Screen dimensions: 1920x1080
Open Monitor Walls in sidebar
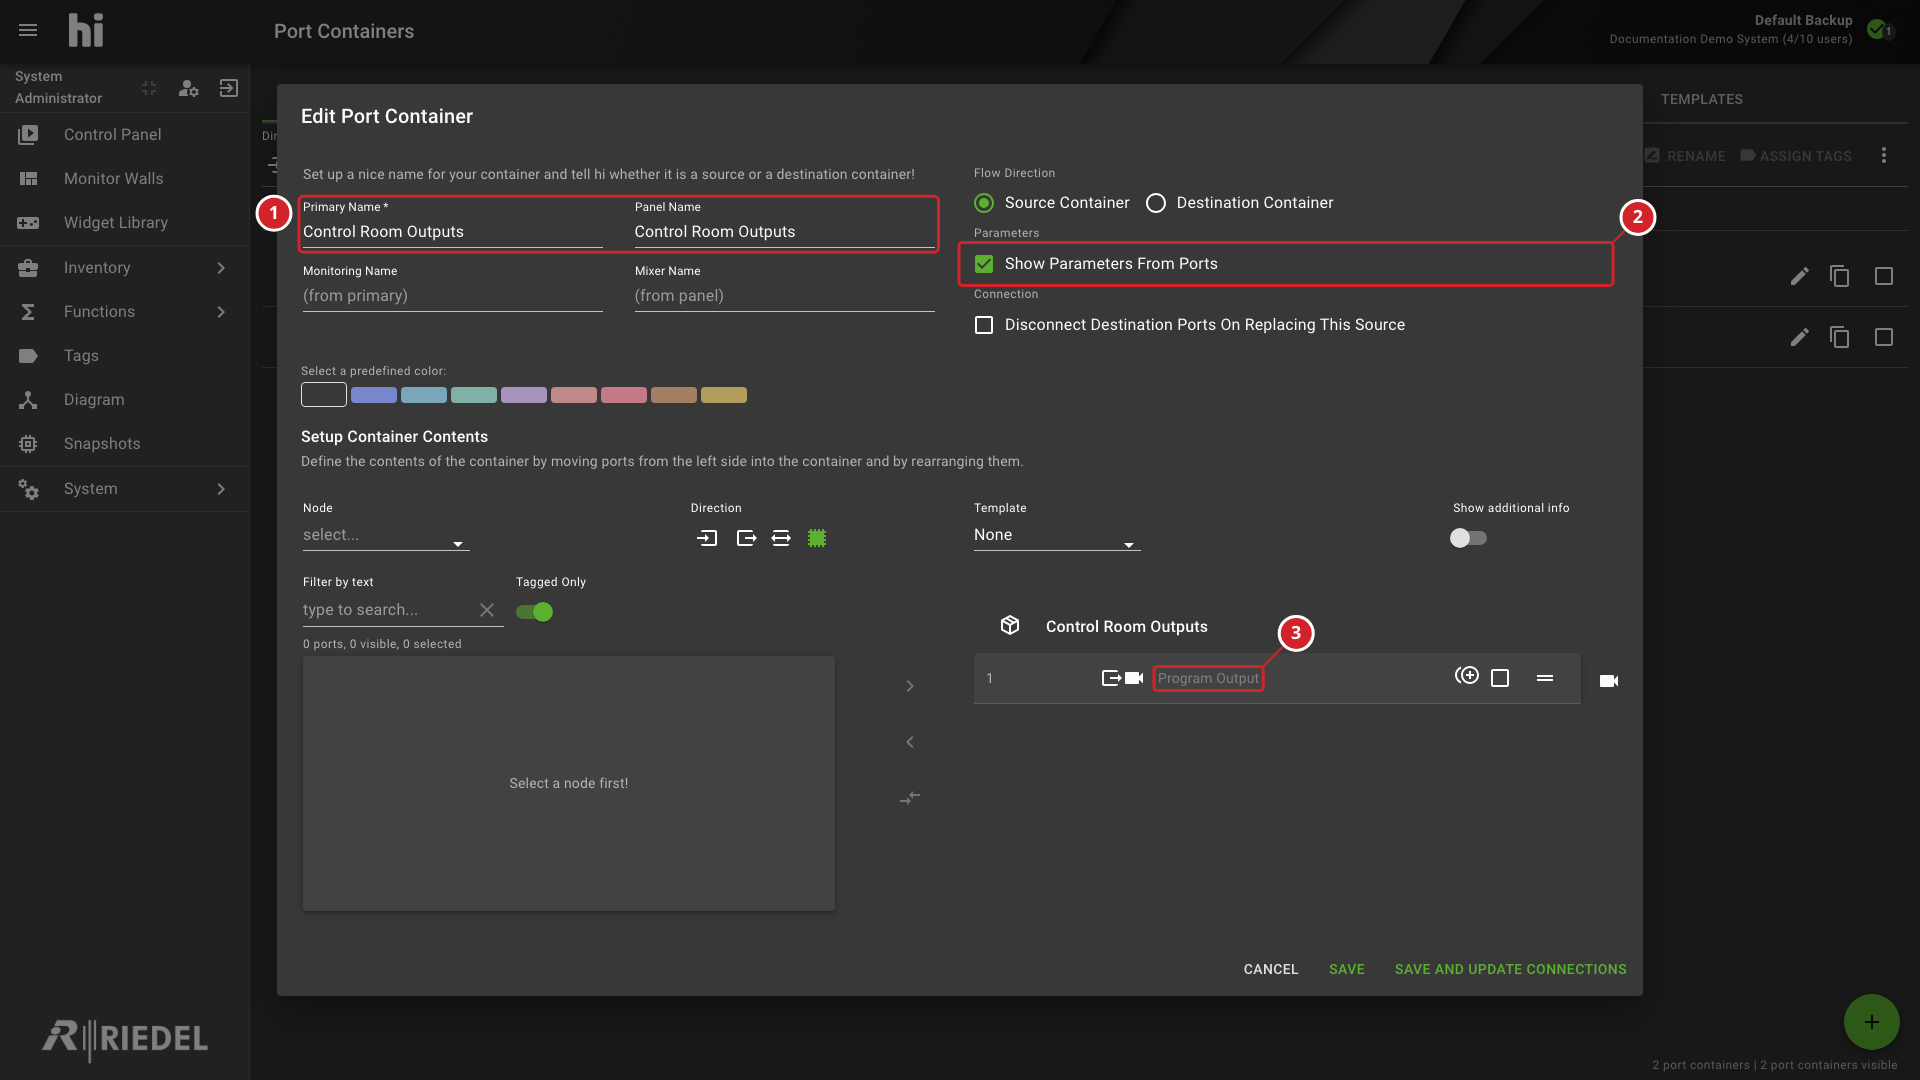click(124, 179)
